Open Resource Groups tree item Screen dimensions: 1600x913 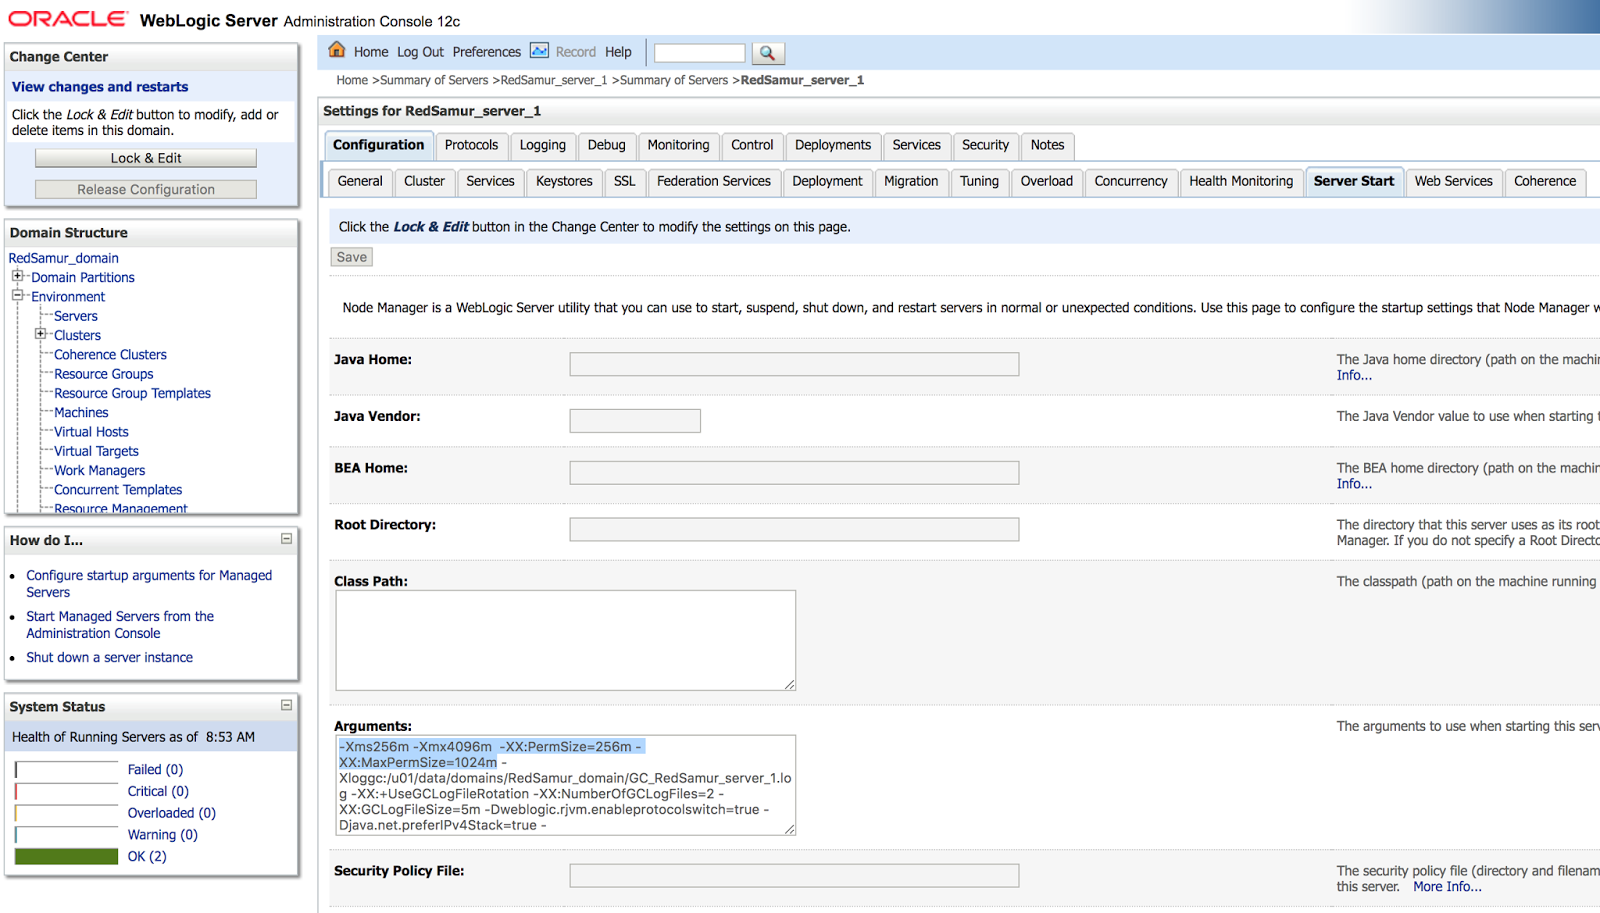point(104,374)
